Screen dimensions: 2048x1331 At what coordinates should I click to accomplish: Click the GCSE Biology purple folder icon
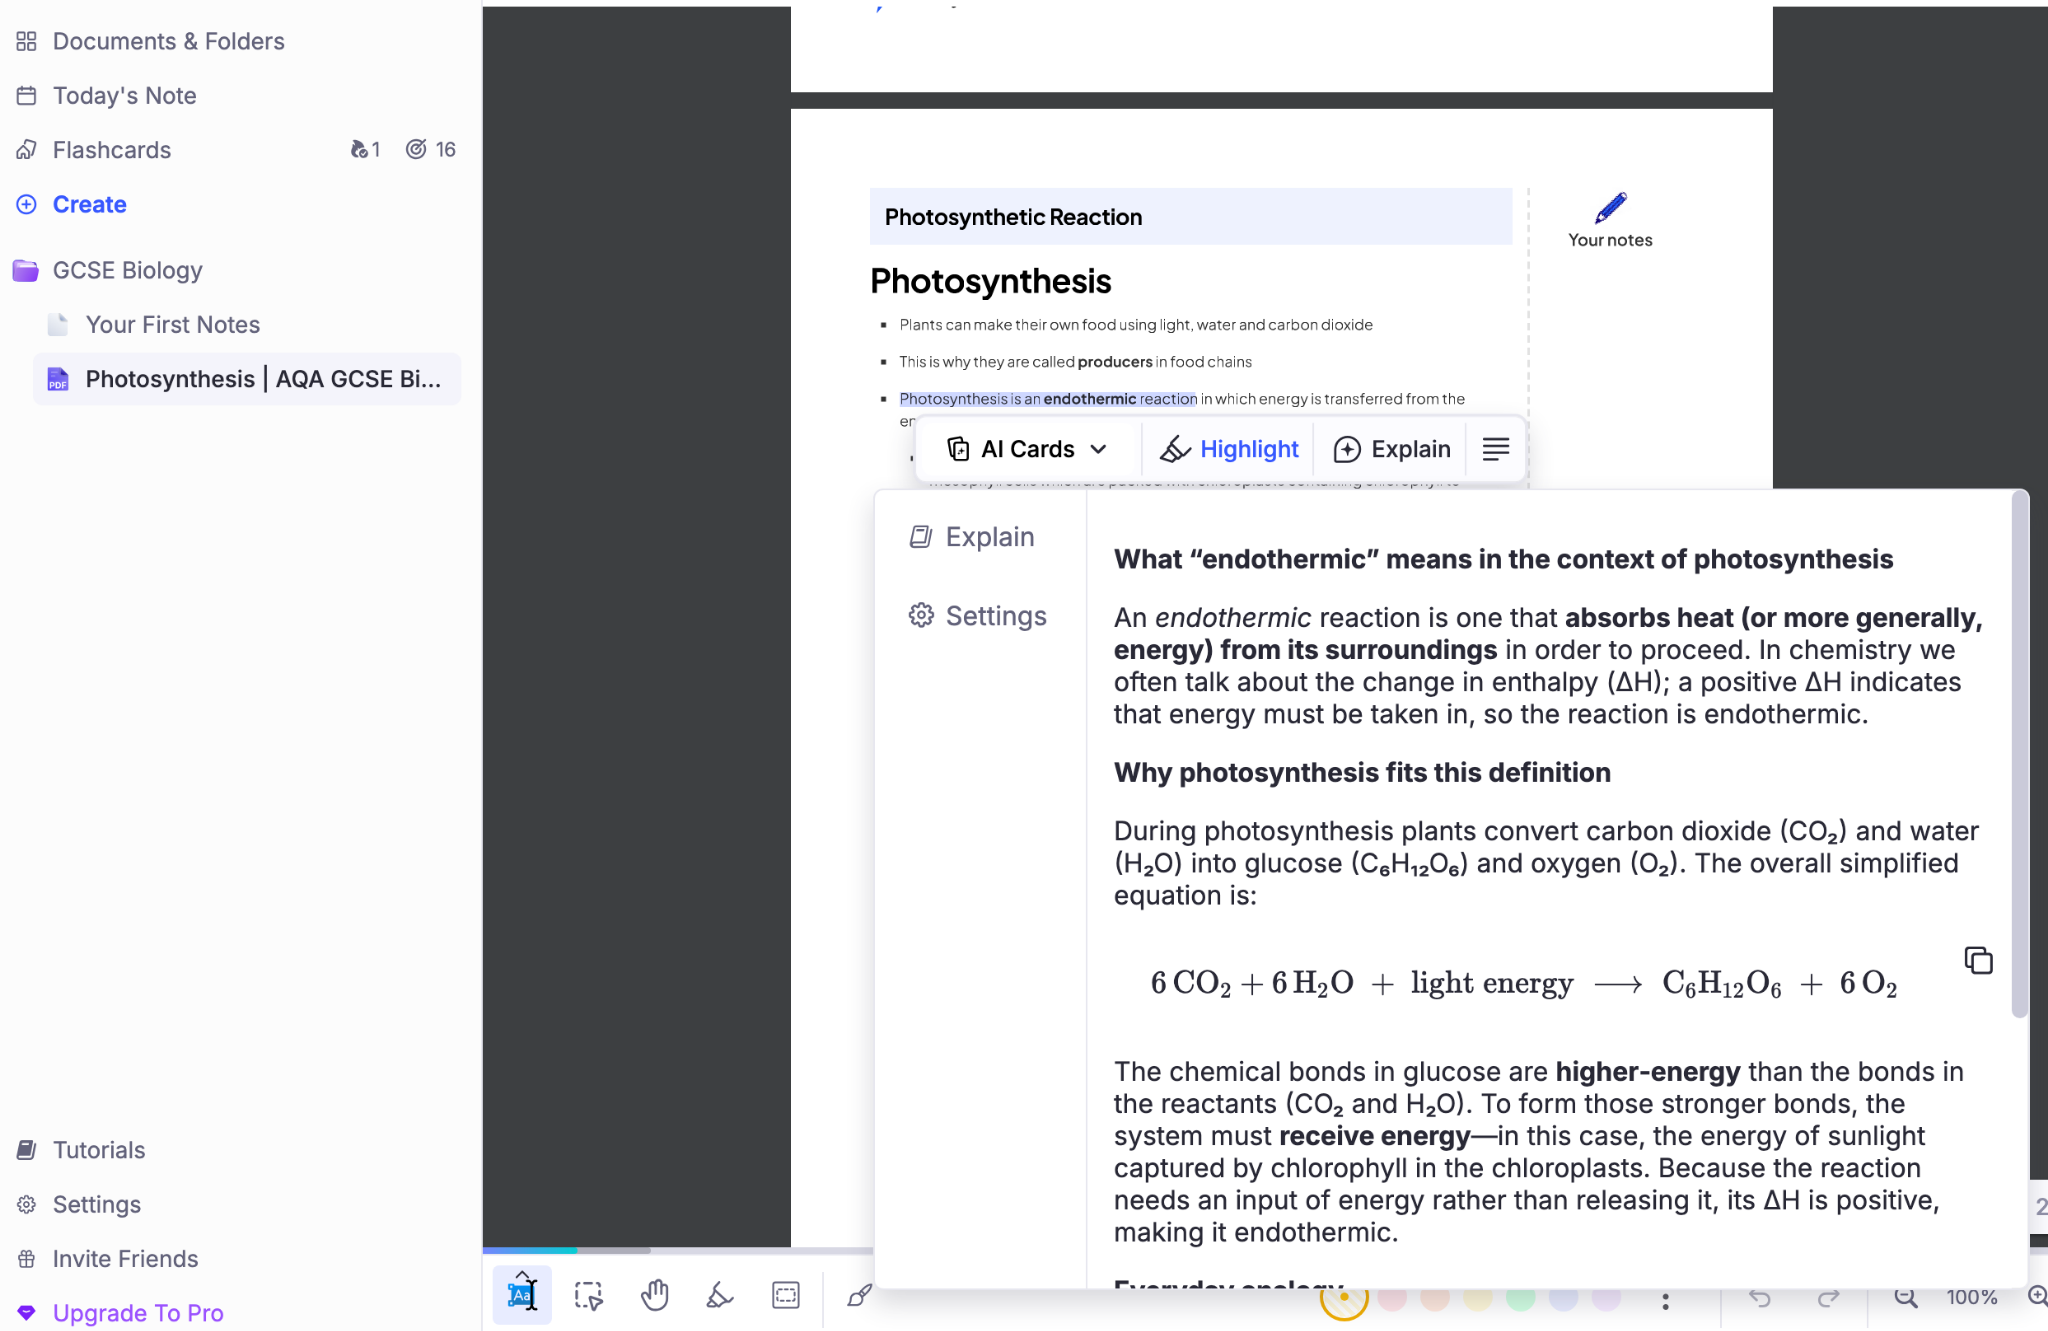click(x=25, y=270)
